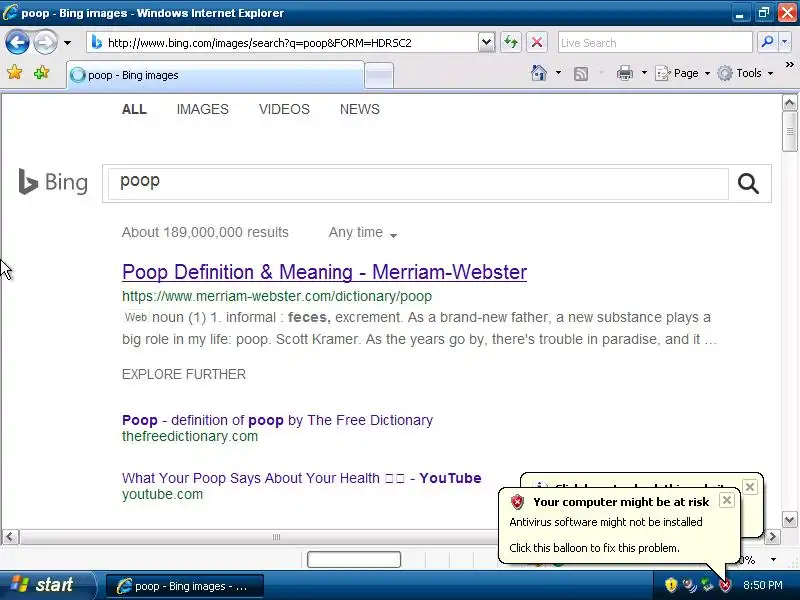Screen dimensions: 800x600
Task: Click the status bar progress indicator
Action: (354, 560)
